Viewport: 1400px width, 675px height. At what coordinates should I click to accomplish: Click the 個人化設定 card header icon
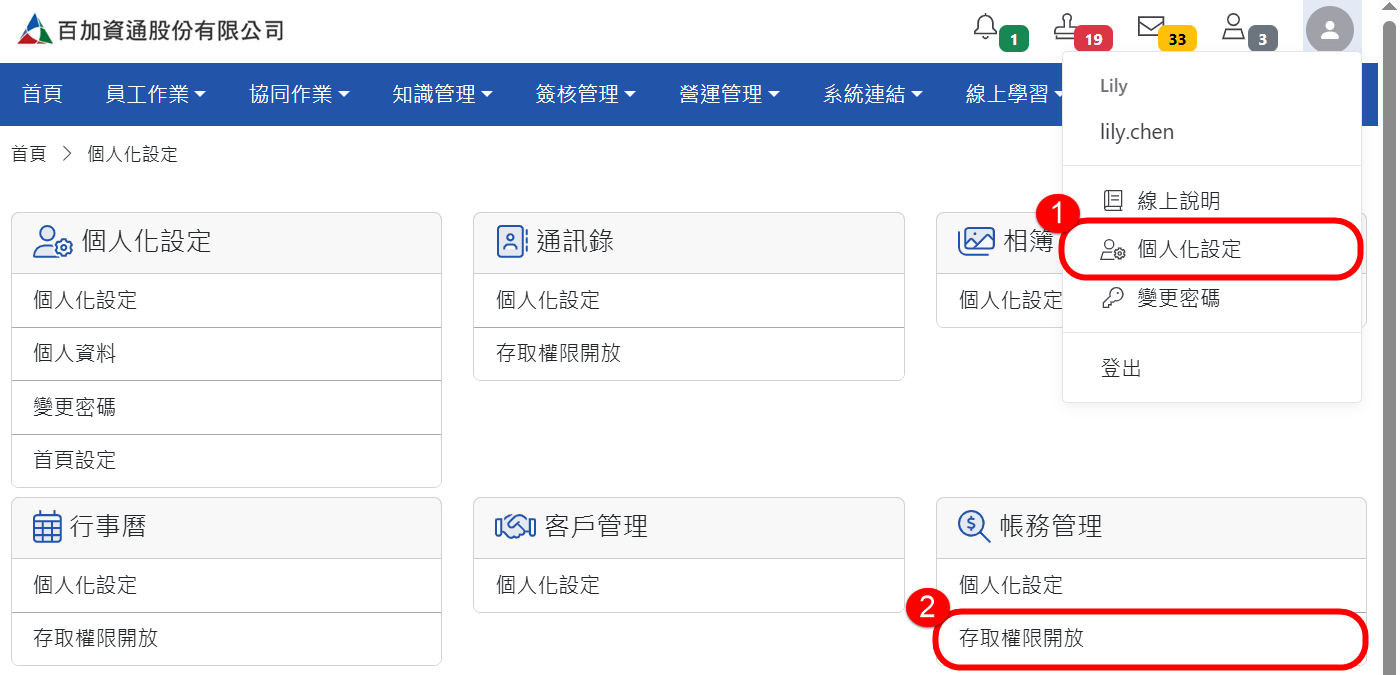(x=53, y=242)
